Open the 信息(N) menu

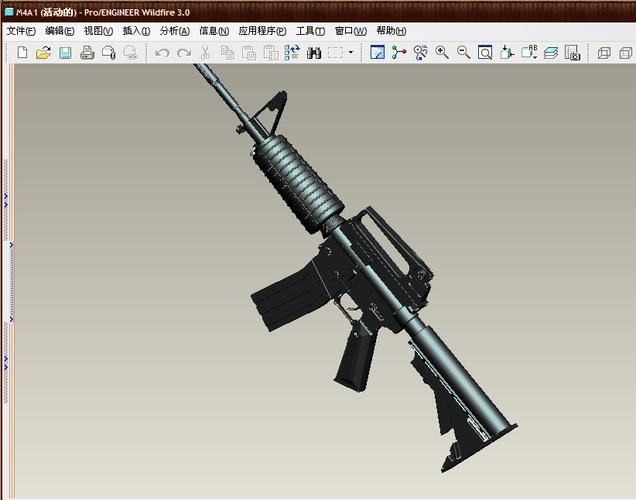pyautogui.click(x=214, y=31)
